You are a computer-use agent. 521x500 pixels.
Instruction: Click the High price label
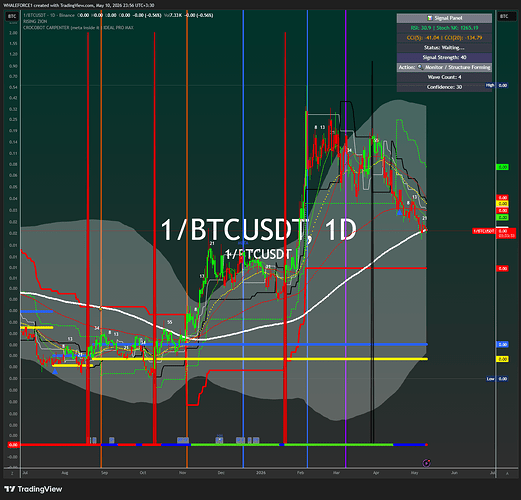coord(497,85)
